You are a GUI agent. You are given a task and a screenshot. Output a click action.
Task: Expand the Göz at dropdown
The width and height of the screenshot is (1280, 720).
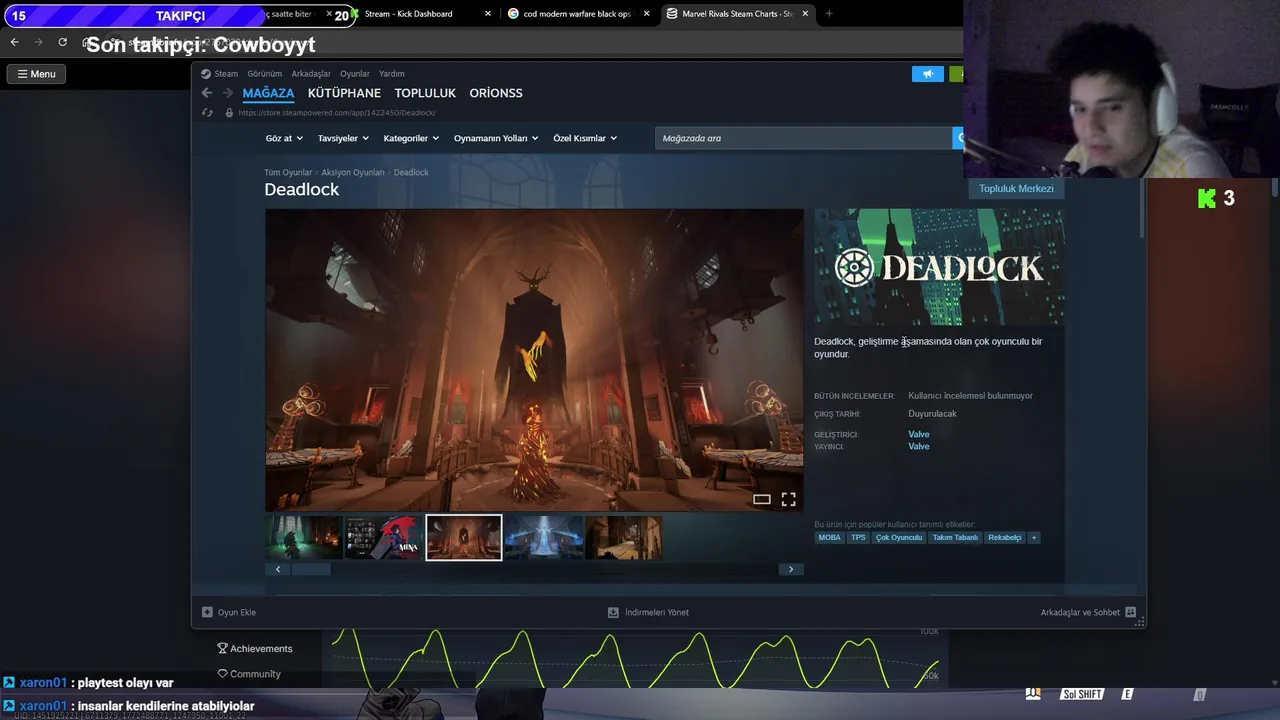(x=284, y=138)
